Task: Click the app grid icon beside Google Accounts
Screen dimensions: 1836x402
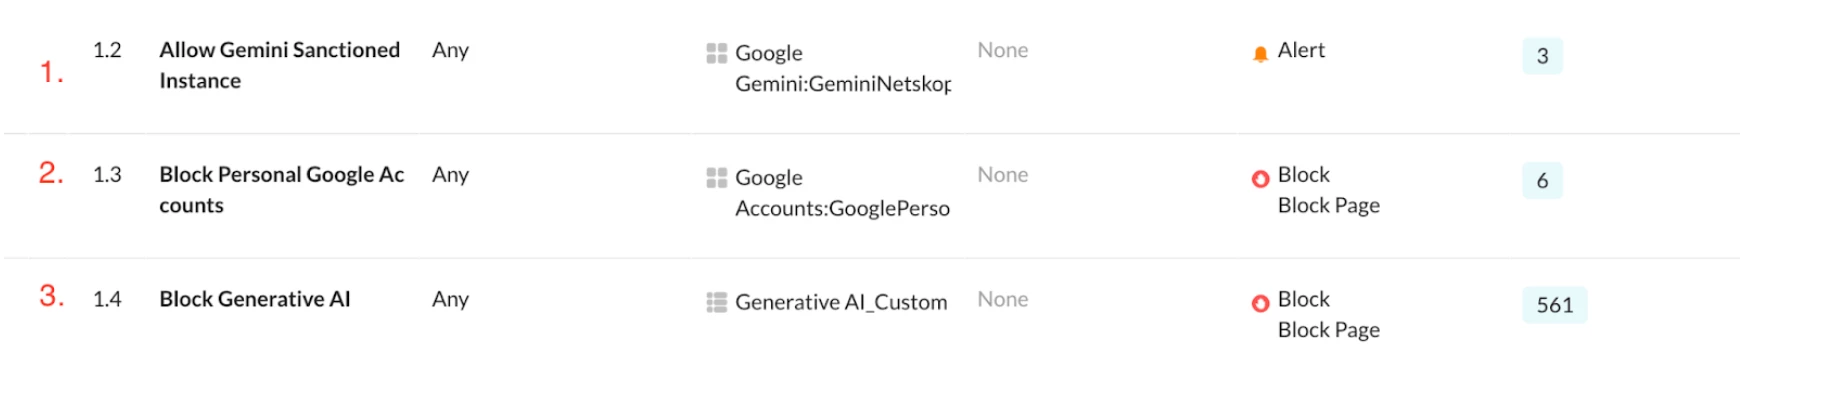Action: [x=716, y=178]
